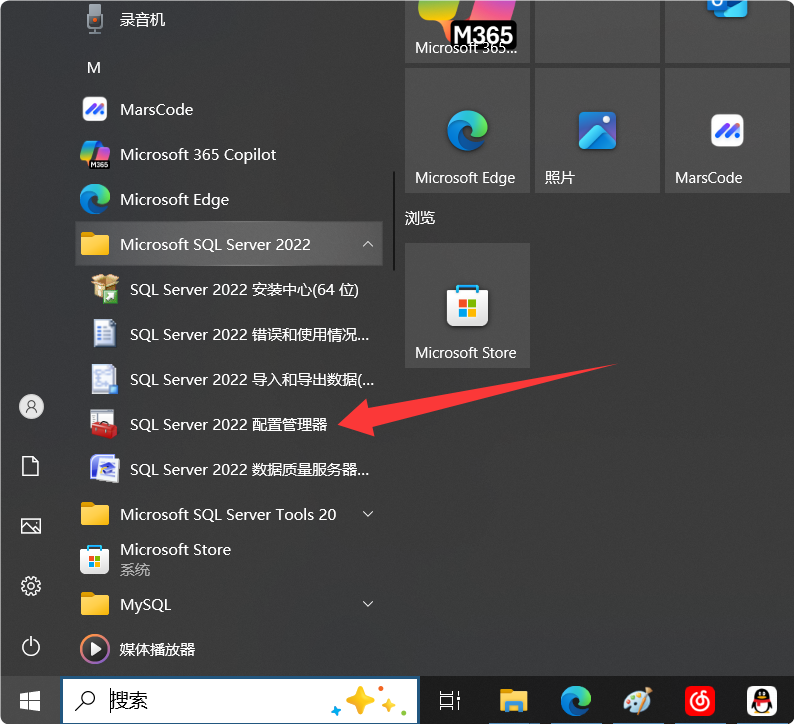Open the Microsoft Store pinned tile

tap(467, 305)
